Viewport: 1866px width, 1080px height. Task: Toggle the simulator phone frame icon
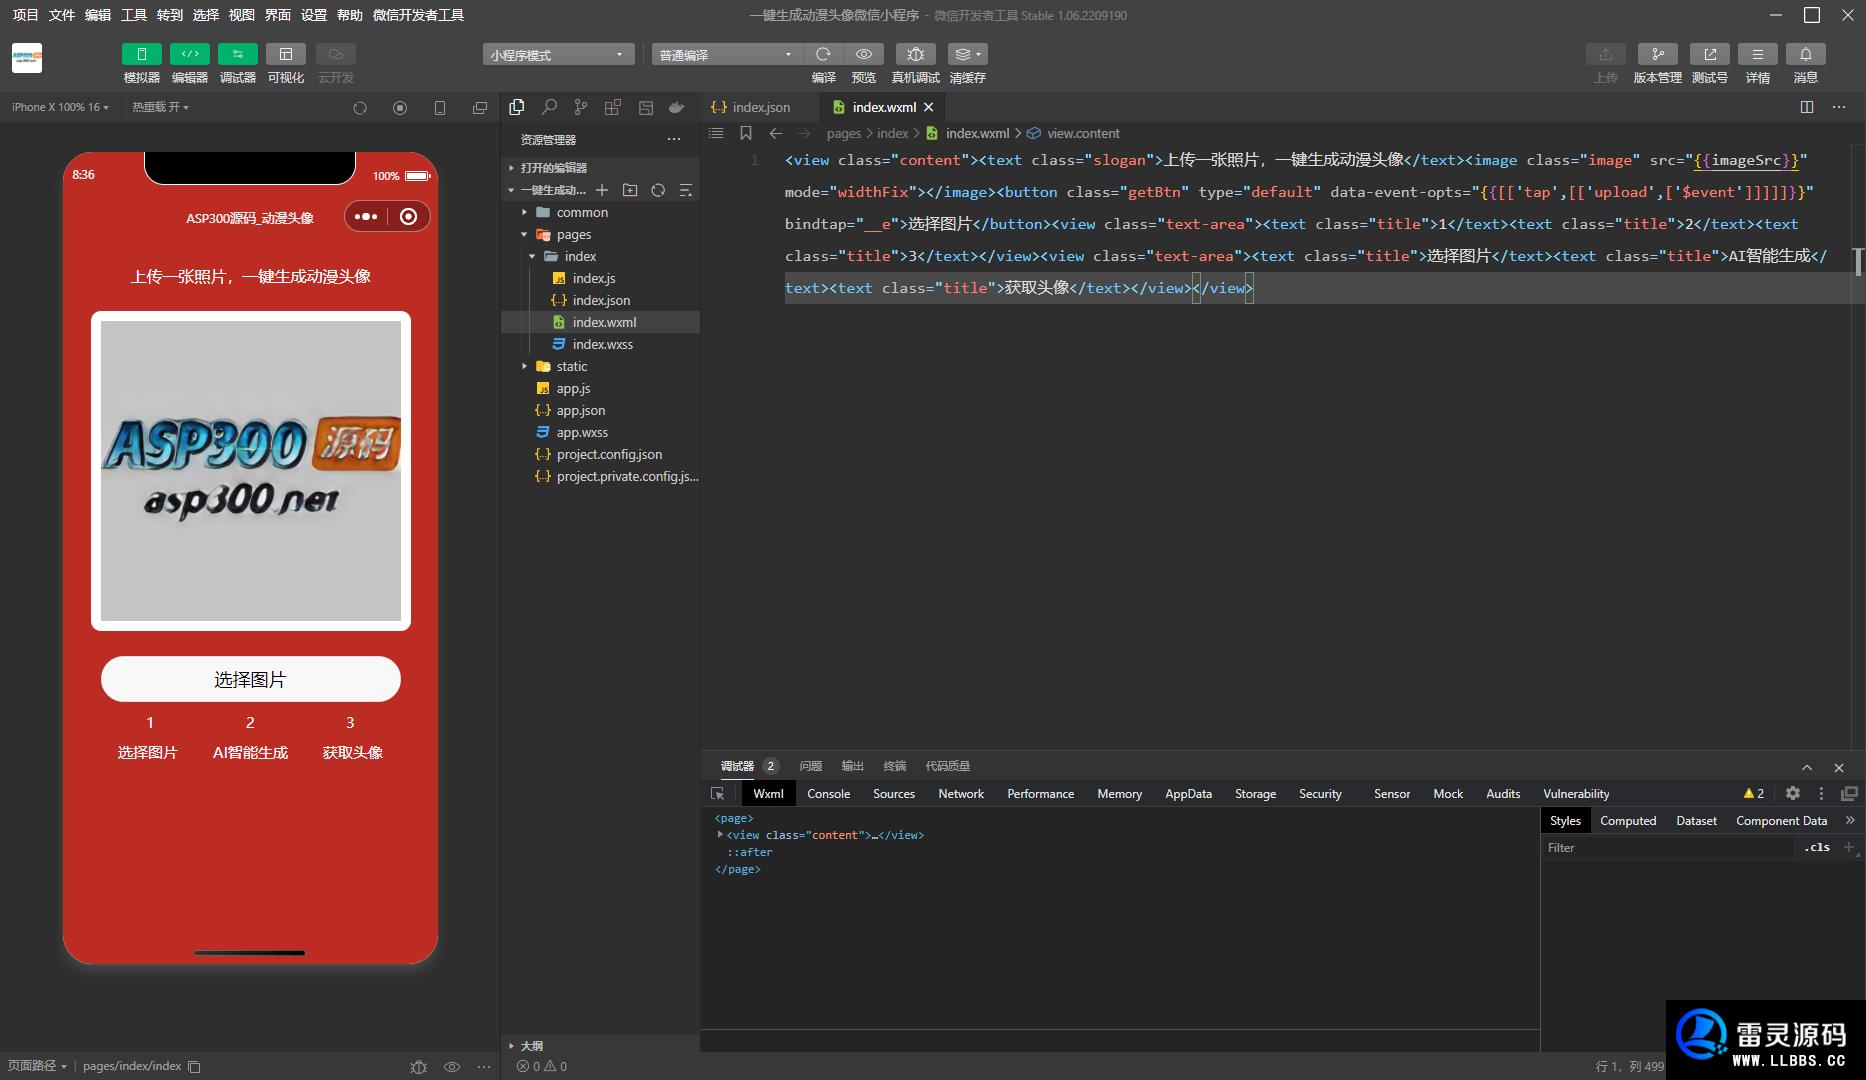click(x=440, y=108)
